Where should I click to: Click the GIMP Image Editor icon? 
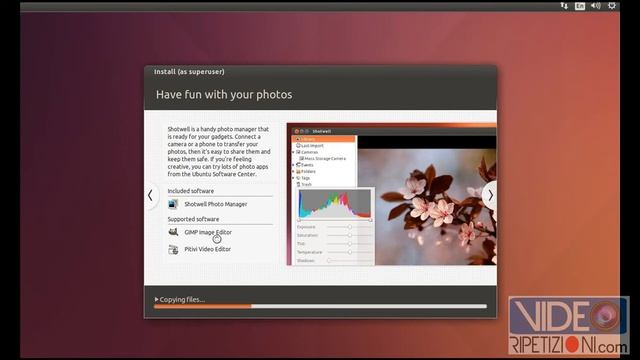pyautogui.click(x=173, y=232)
